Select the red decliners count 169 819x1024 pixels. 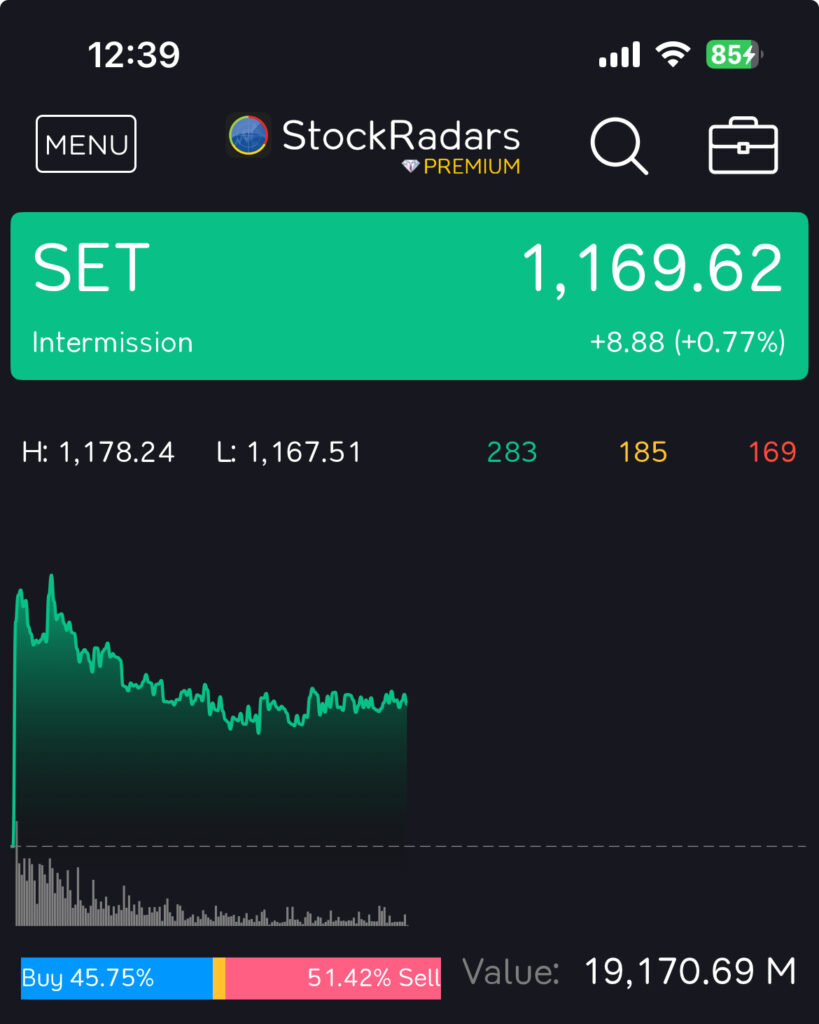coord(772,452)
